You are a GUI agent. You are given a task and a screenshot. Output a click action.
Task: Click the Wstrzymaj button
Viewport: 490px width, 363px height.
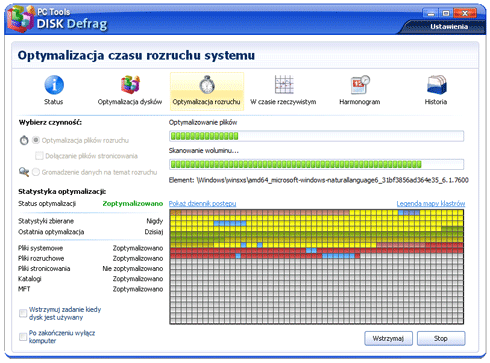coord(388,338)
